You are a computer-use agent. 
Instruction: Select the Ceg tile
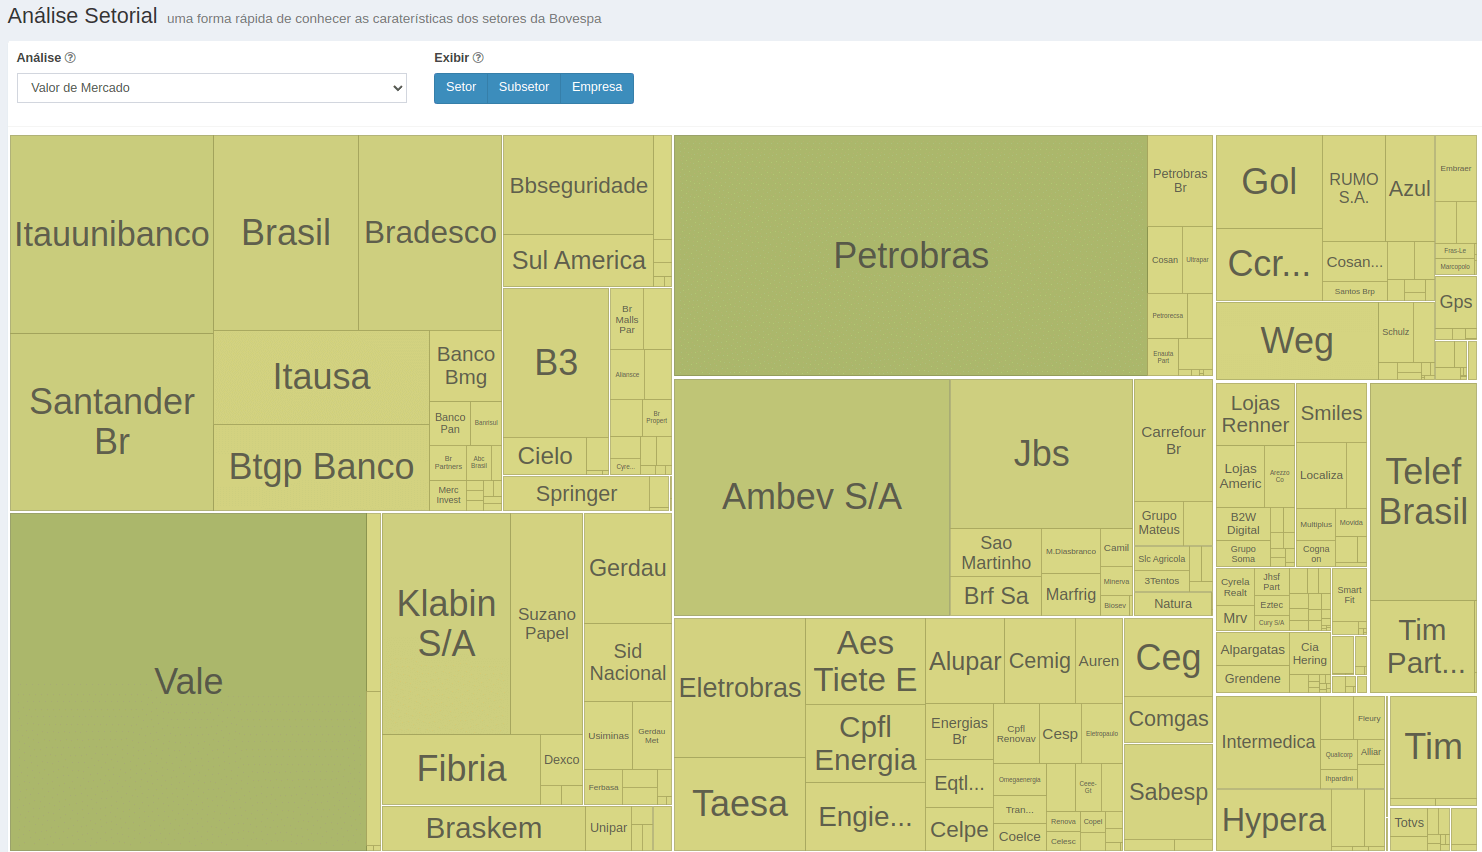tap(1168, 658)
